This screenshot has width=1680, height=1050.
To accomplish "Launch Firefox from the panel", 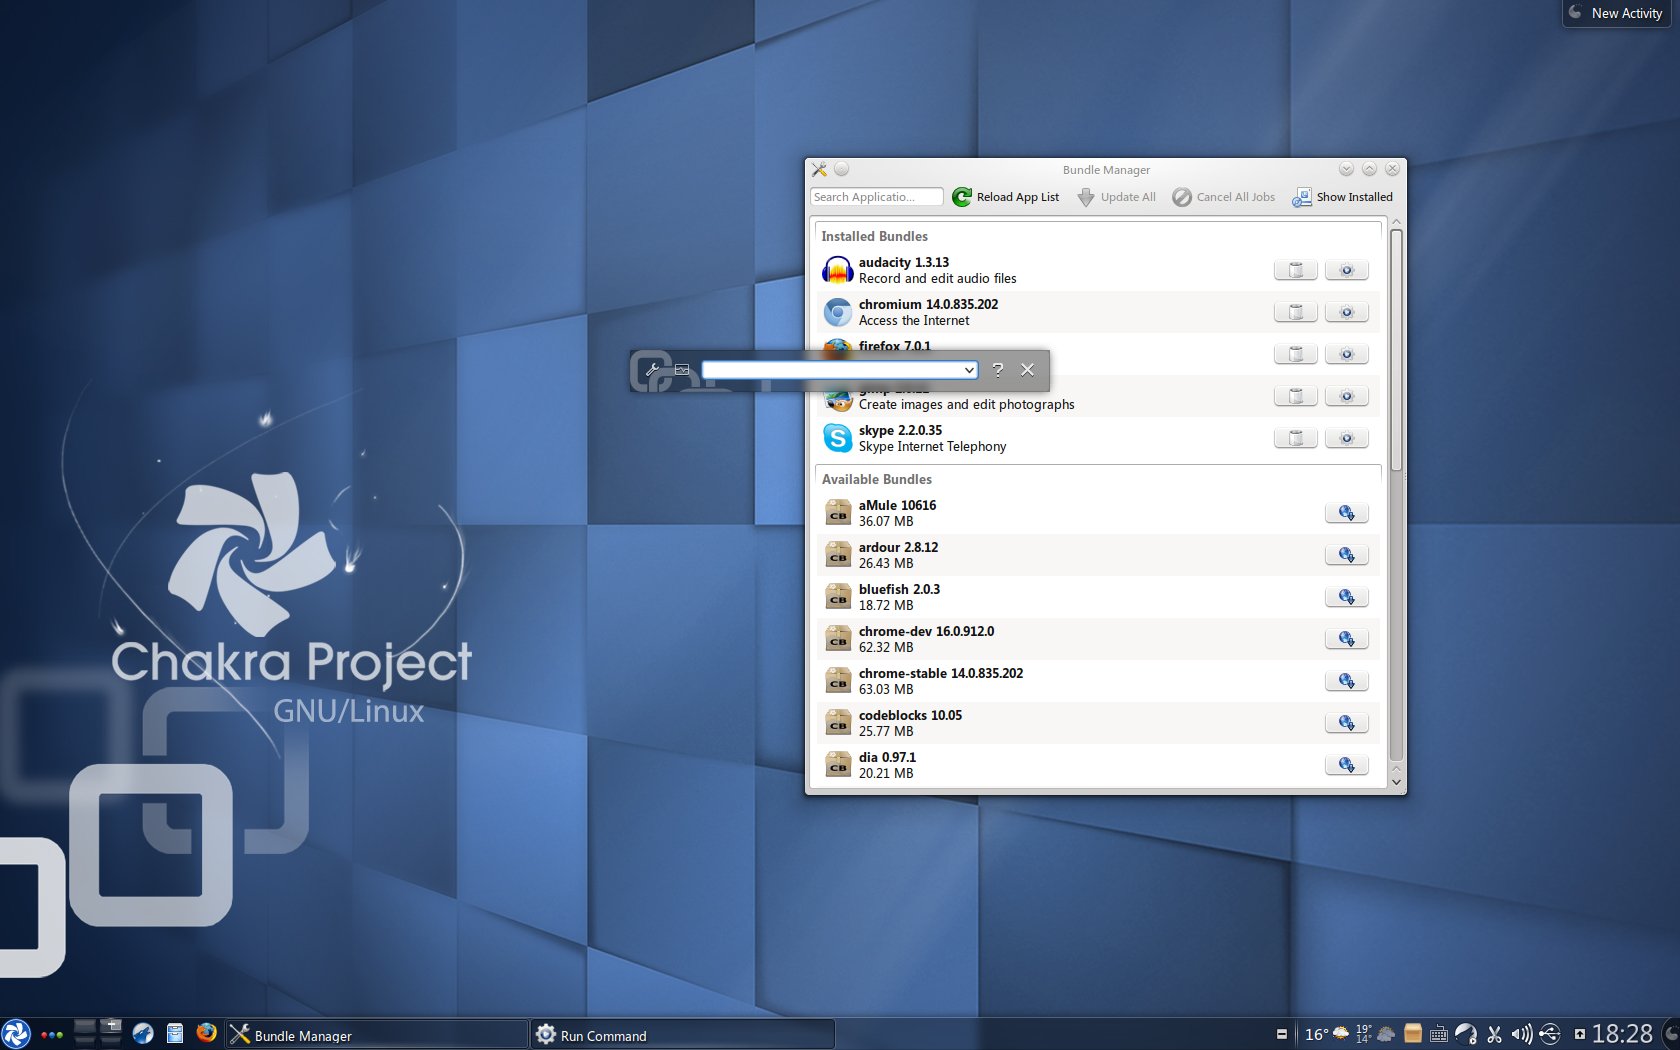I will [x=207, y=1033].
